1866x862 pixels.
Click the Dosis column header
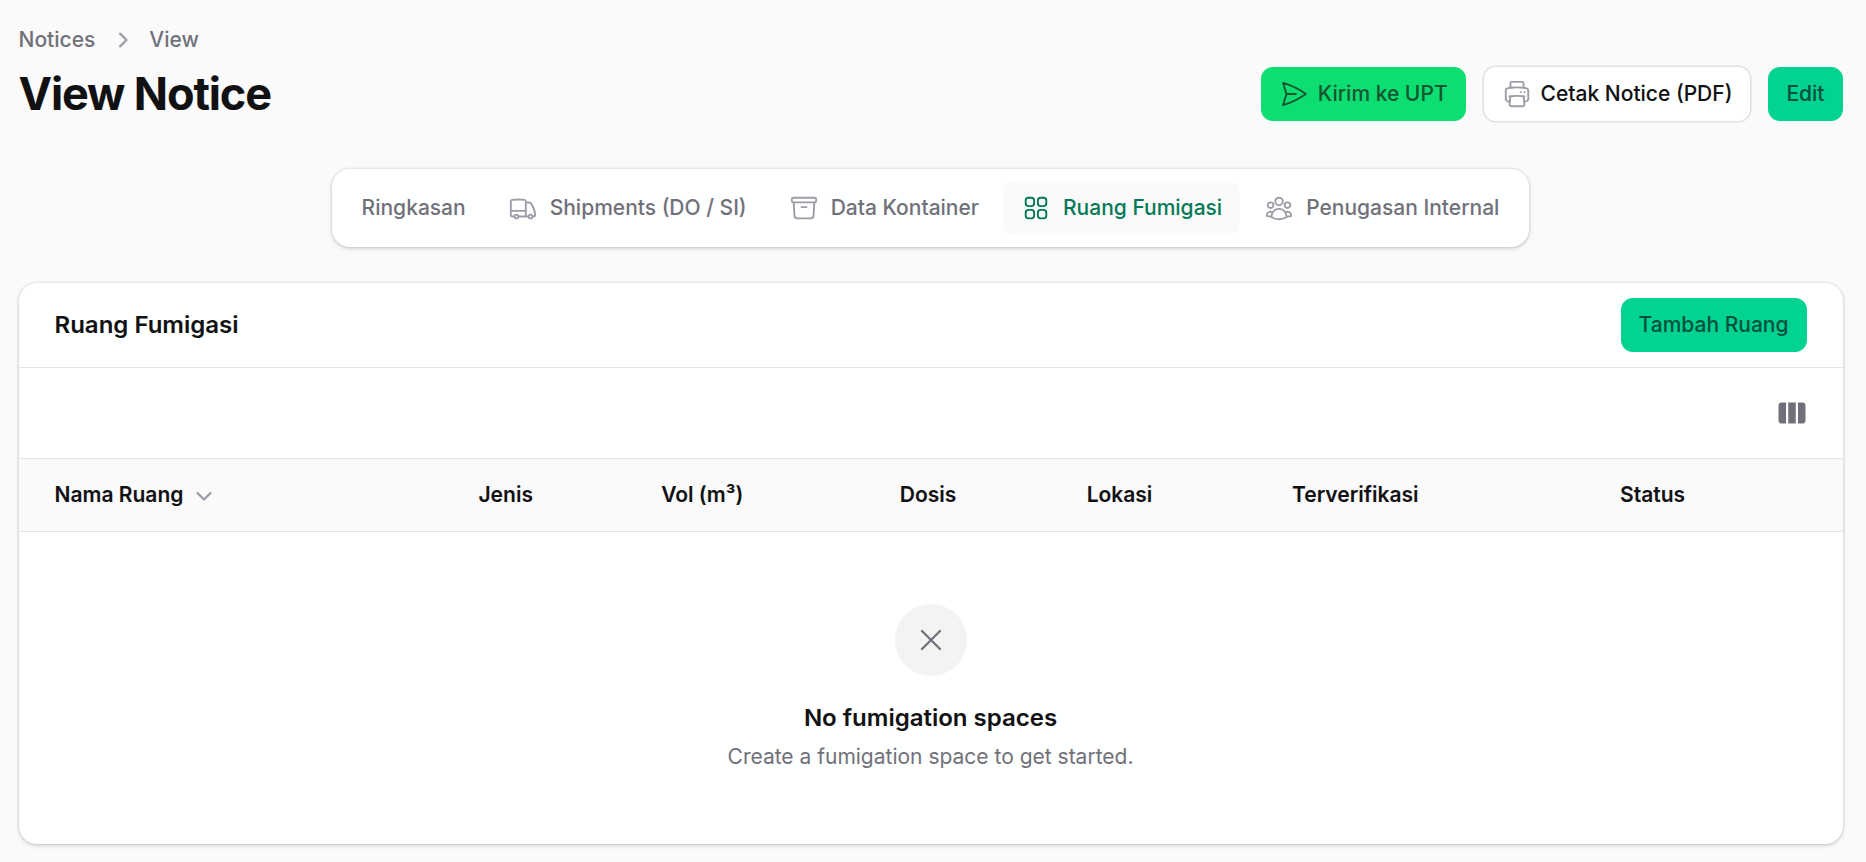click(x=928, y=495)
